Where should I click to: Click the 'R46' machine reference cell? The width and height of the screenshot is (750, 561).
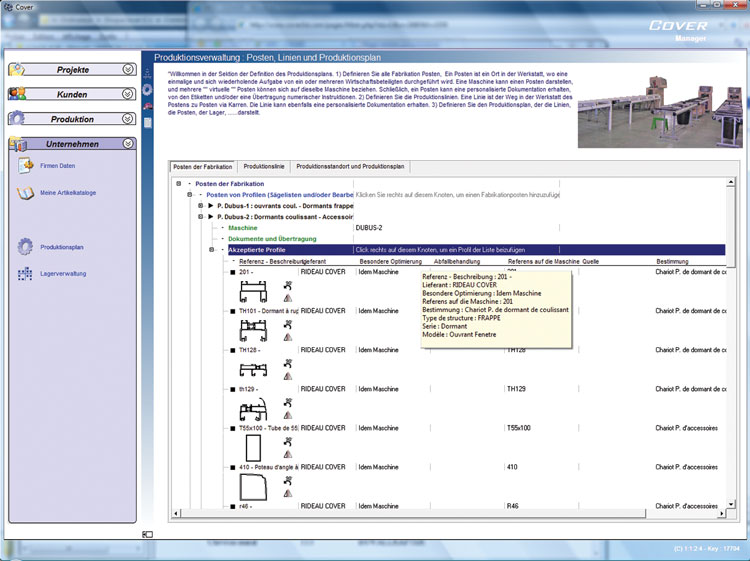pyautogui.click(x=513, y=506)
